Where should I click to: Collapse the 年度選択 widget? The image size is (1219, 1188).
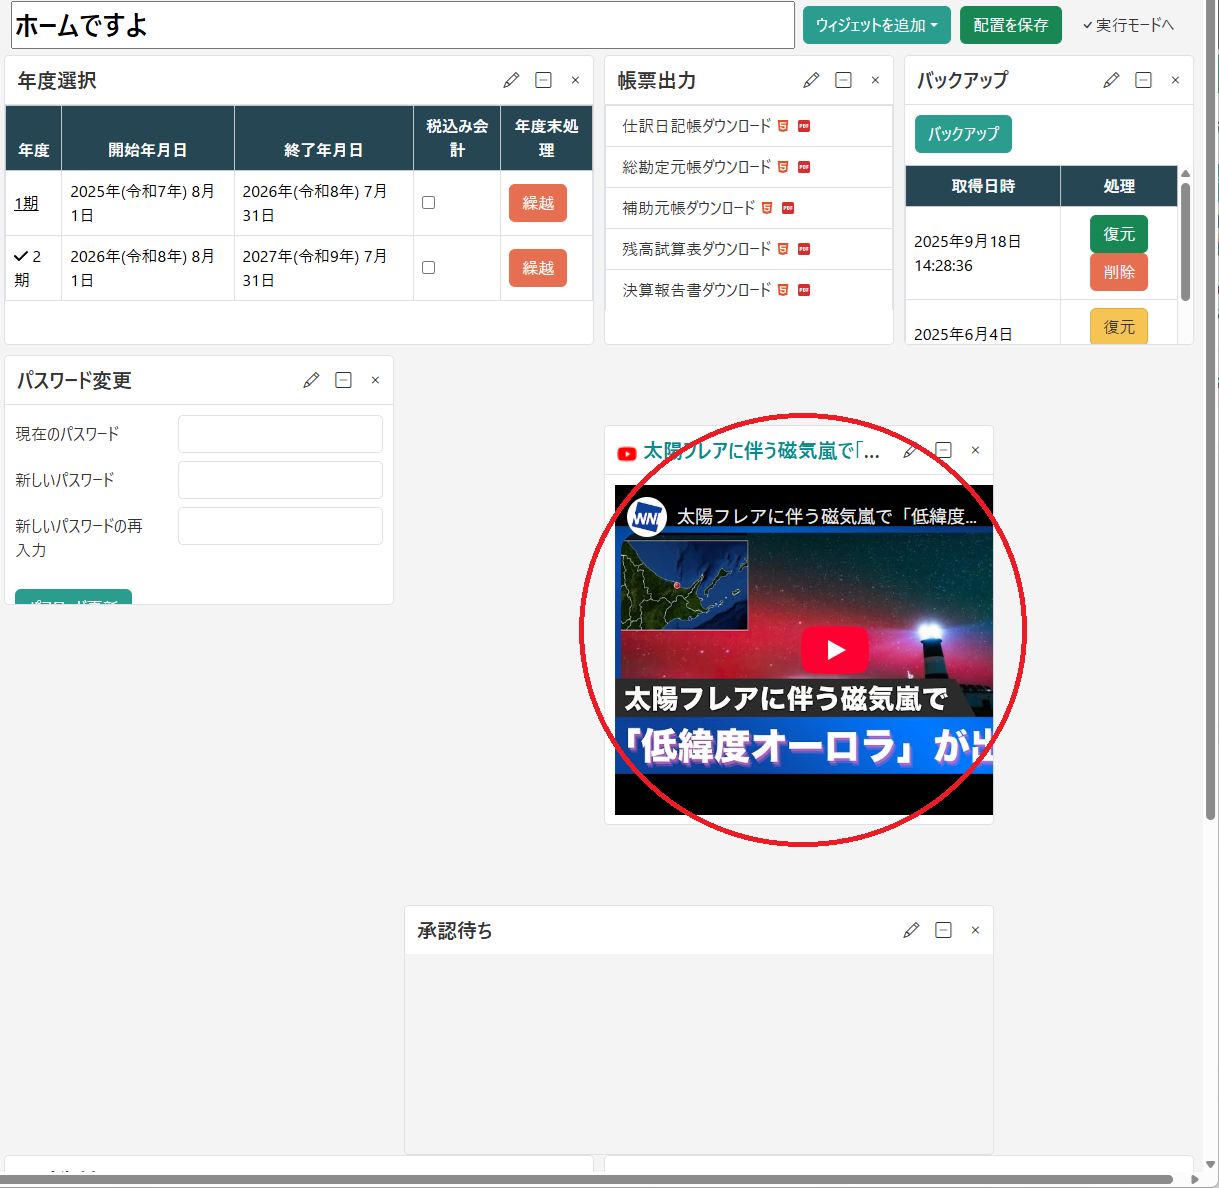pos(543,80)
